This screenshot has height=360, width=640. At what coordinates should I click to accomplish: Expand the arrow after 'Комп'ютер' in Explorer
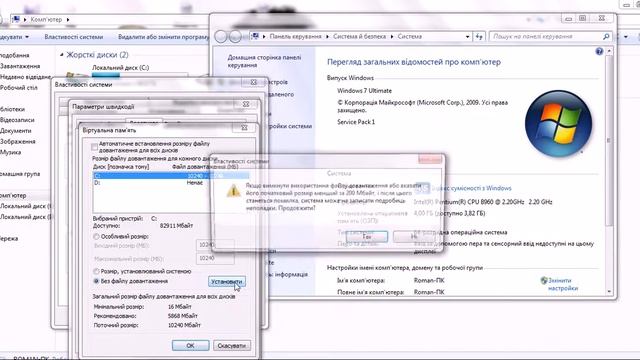(x=68, y=20)
